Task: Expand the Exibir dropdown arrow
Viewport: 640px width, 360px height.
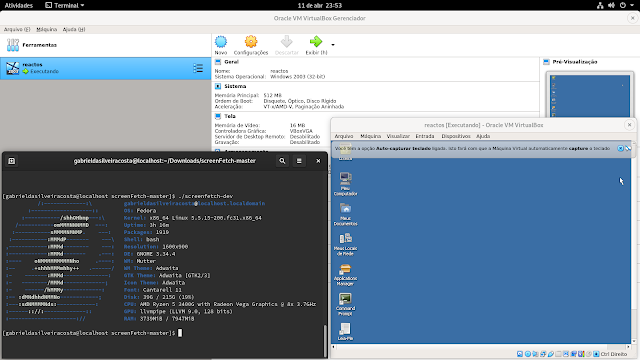Action: pyautogui.click(x=333, y=45)
